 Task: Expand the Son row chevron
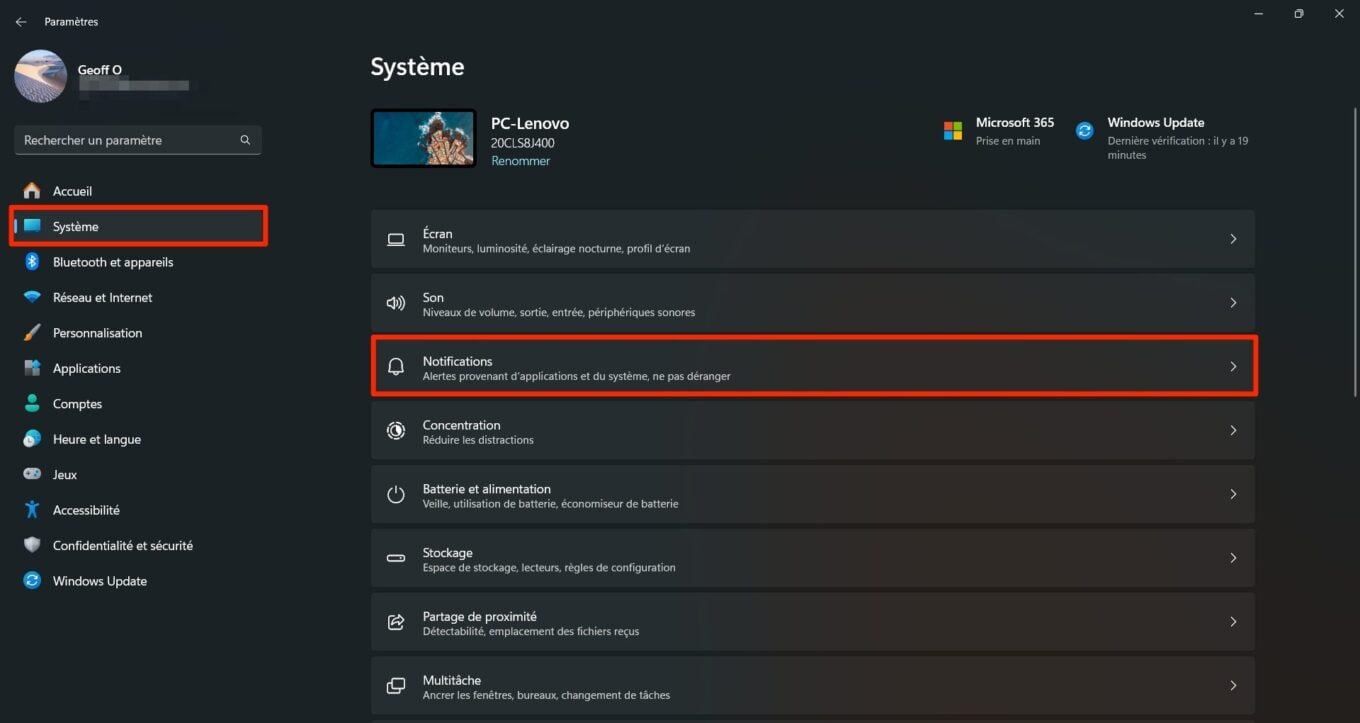point(1233,303)
